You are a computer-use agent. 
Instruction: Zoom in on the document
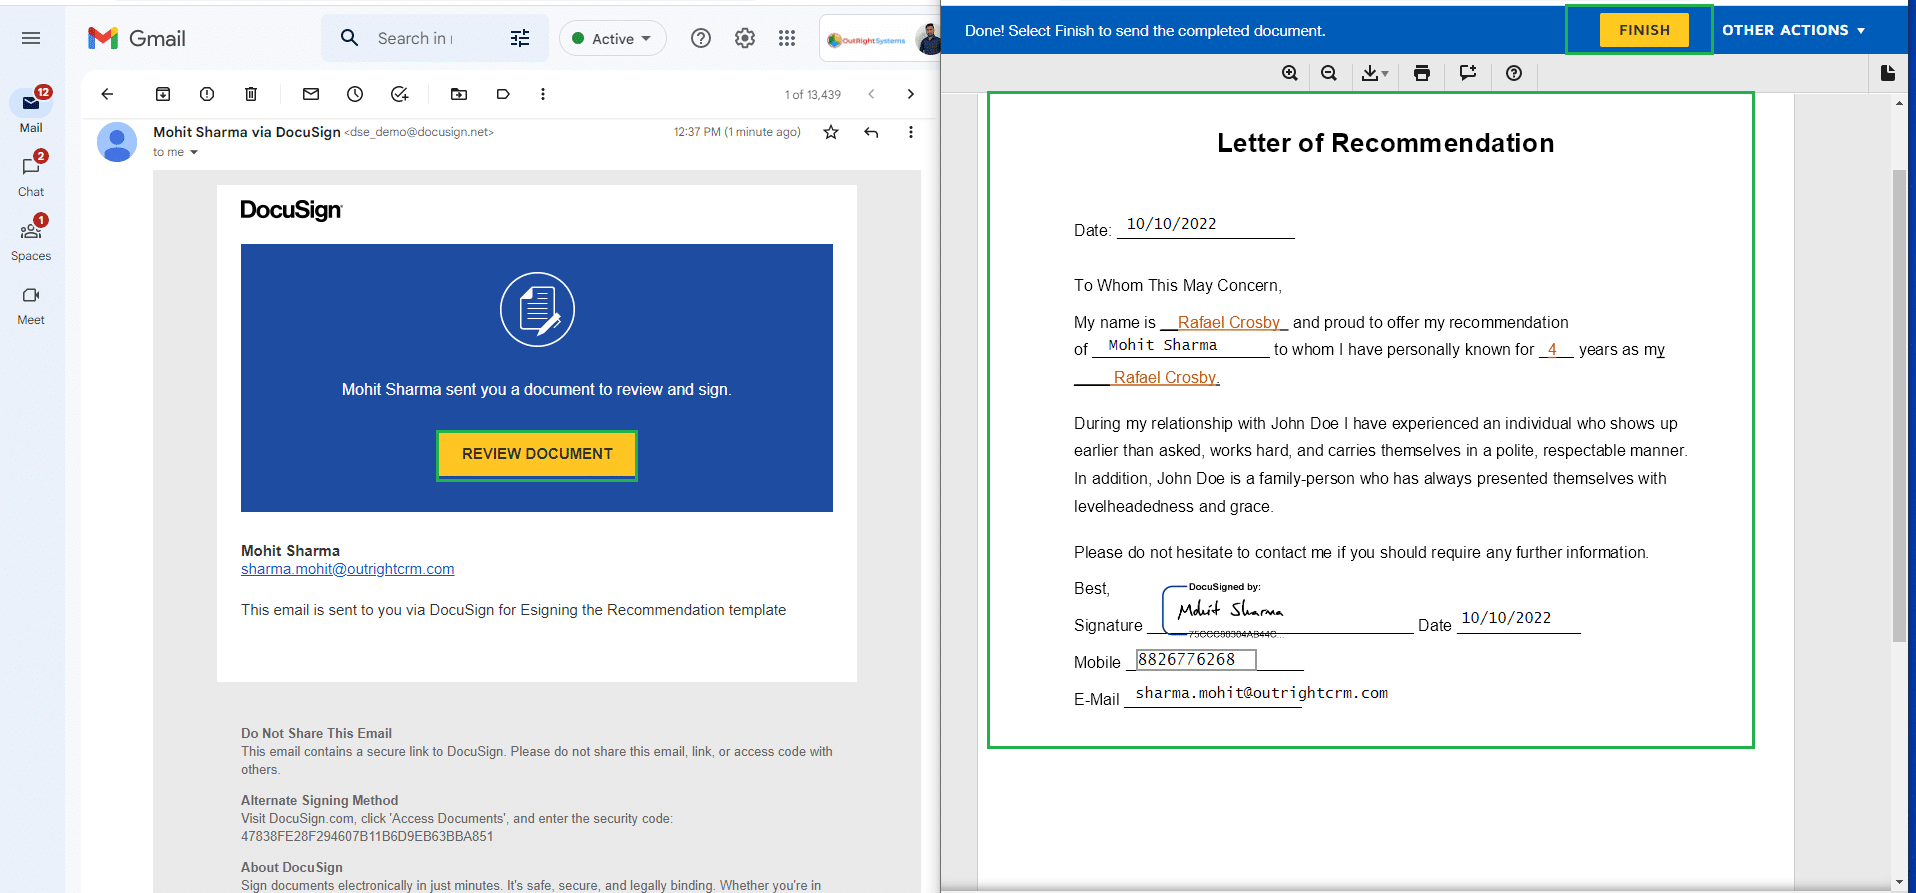pyautogui.click(x=1290, y=73)
